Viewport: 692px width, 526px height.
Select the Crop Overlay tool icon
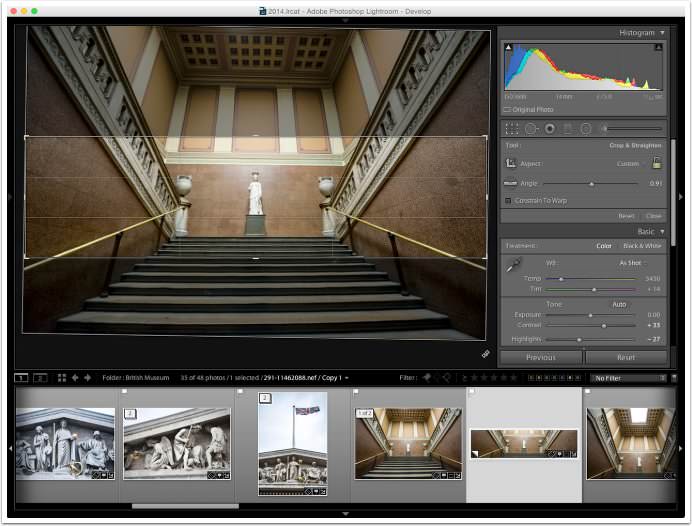511,129
